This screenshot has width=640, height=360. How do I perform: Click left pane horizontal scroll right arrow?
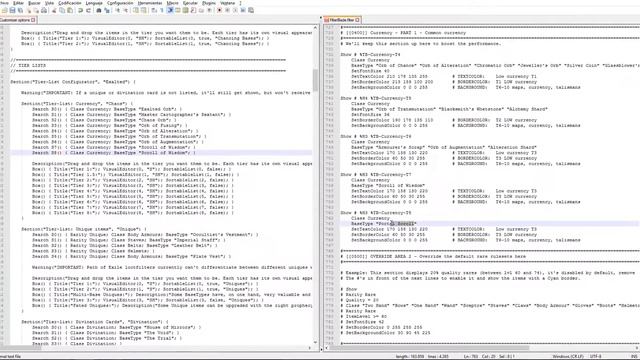click(x=310, y=348)
